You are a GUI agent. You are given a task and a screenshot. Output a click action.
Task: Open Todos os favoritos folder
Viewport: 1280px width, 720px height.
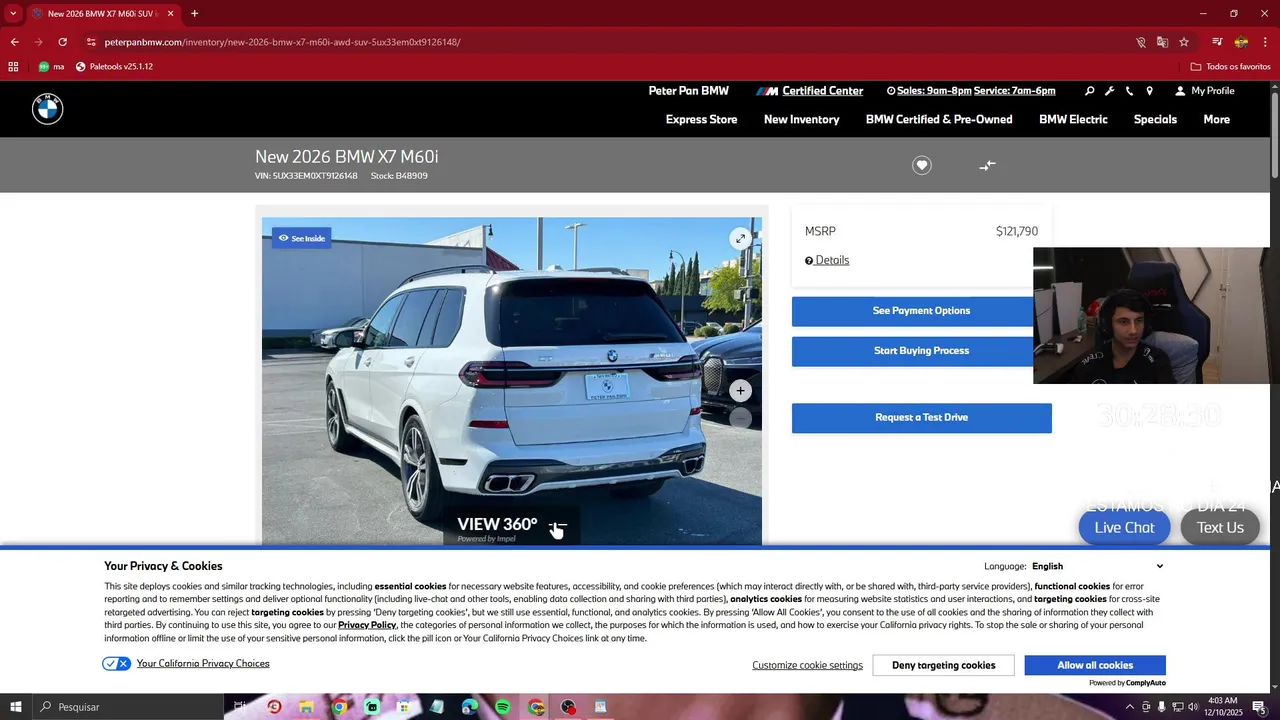tap(1230, 67)
